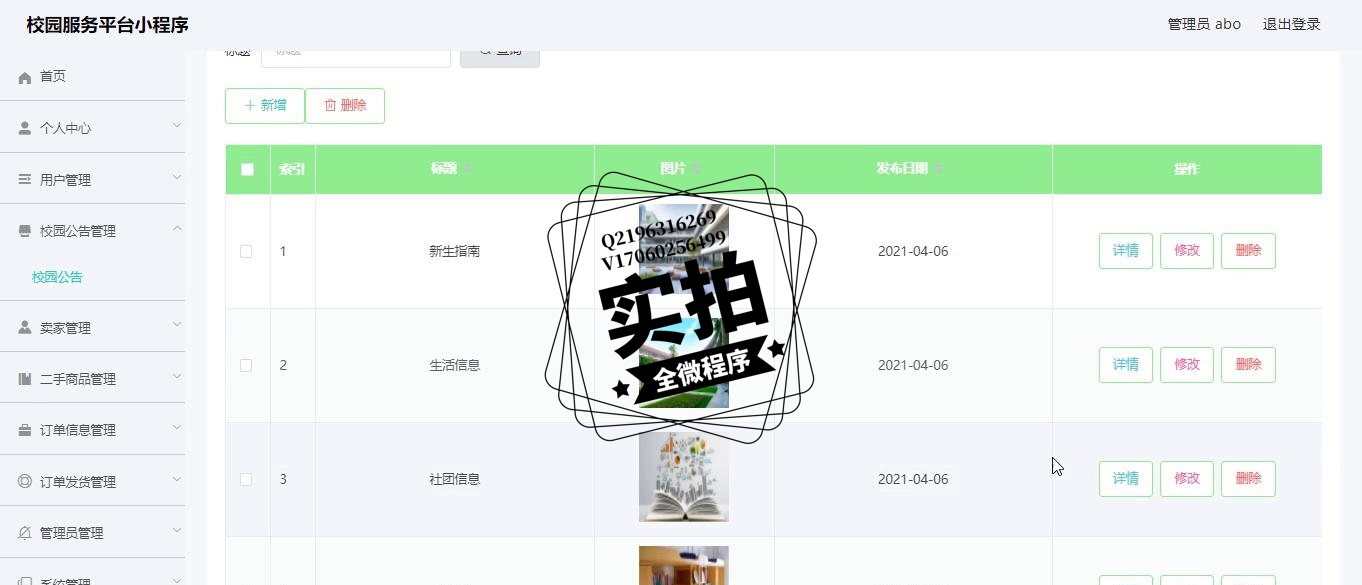Toggle the select-all checkbox in table header
This screenshot has width=1362, height=585.
click(x=248, y=169)
